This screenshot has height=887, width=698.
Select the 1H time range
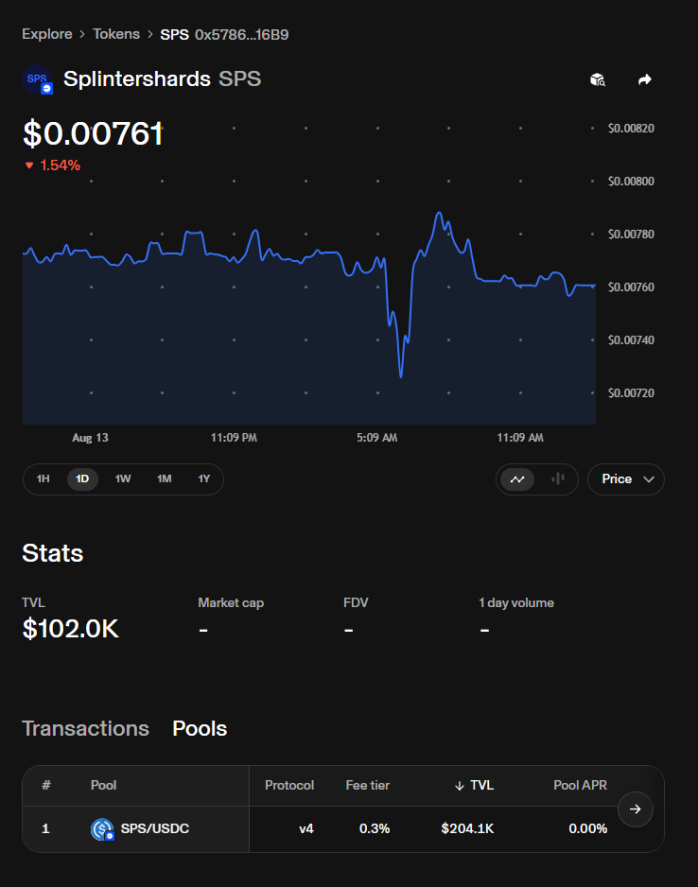(x=43, y=479)
